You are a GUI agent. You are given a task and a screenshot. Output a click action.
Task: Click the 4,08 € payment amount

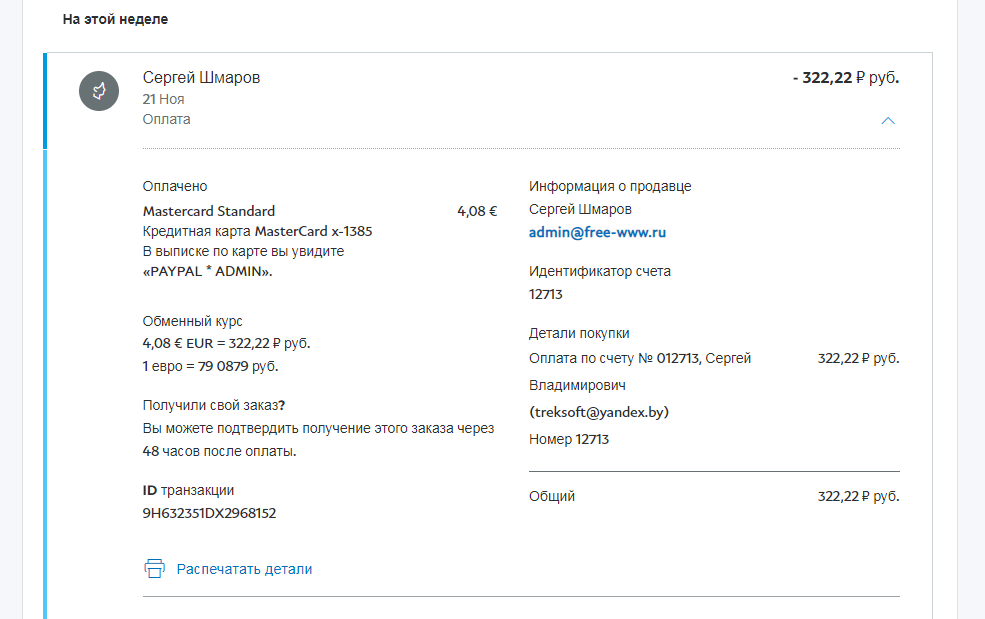(477, 211)
